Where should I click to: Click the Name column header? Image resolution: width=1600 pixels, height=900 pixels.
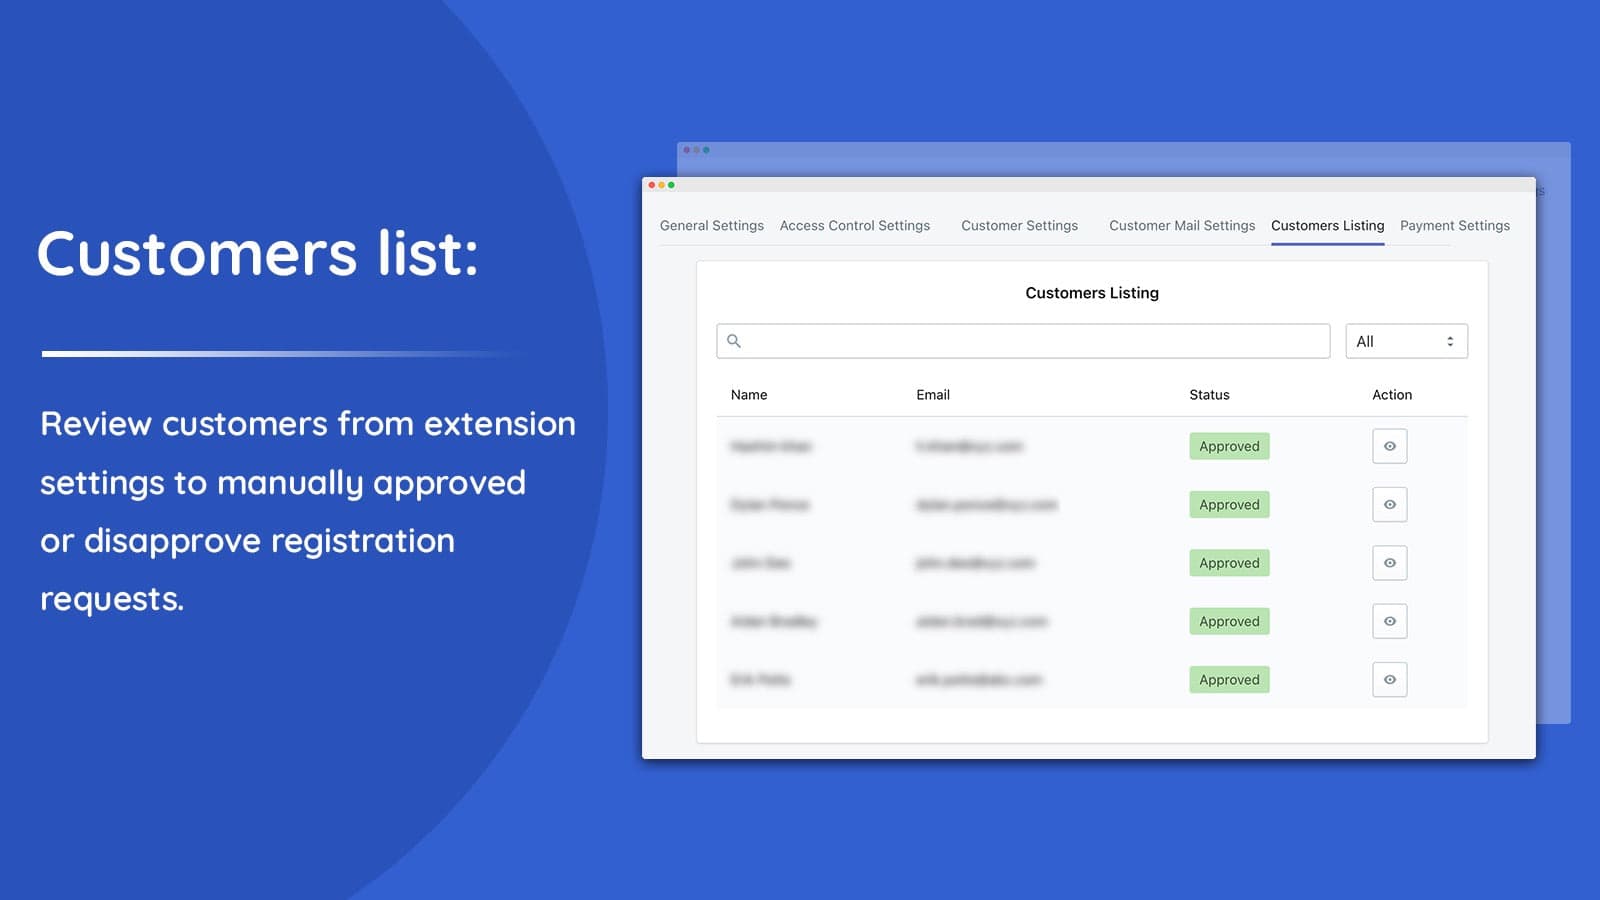point(749,395)
